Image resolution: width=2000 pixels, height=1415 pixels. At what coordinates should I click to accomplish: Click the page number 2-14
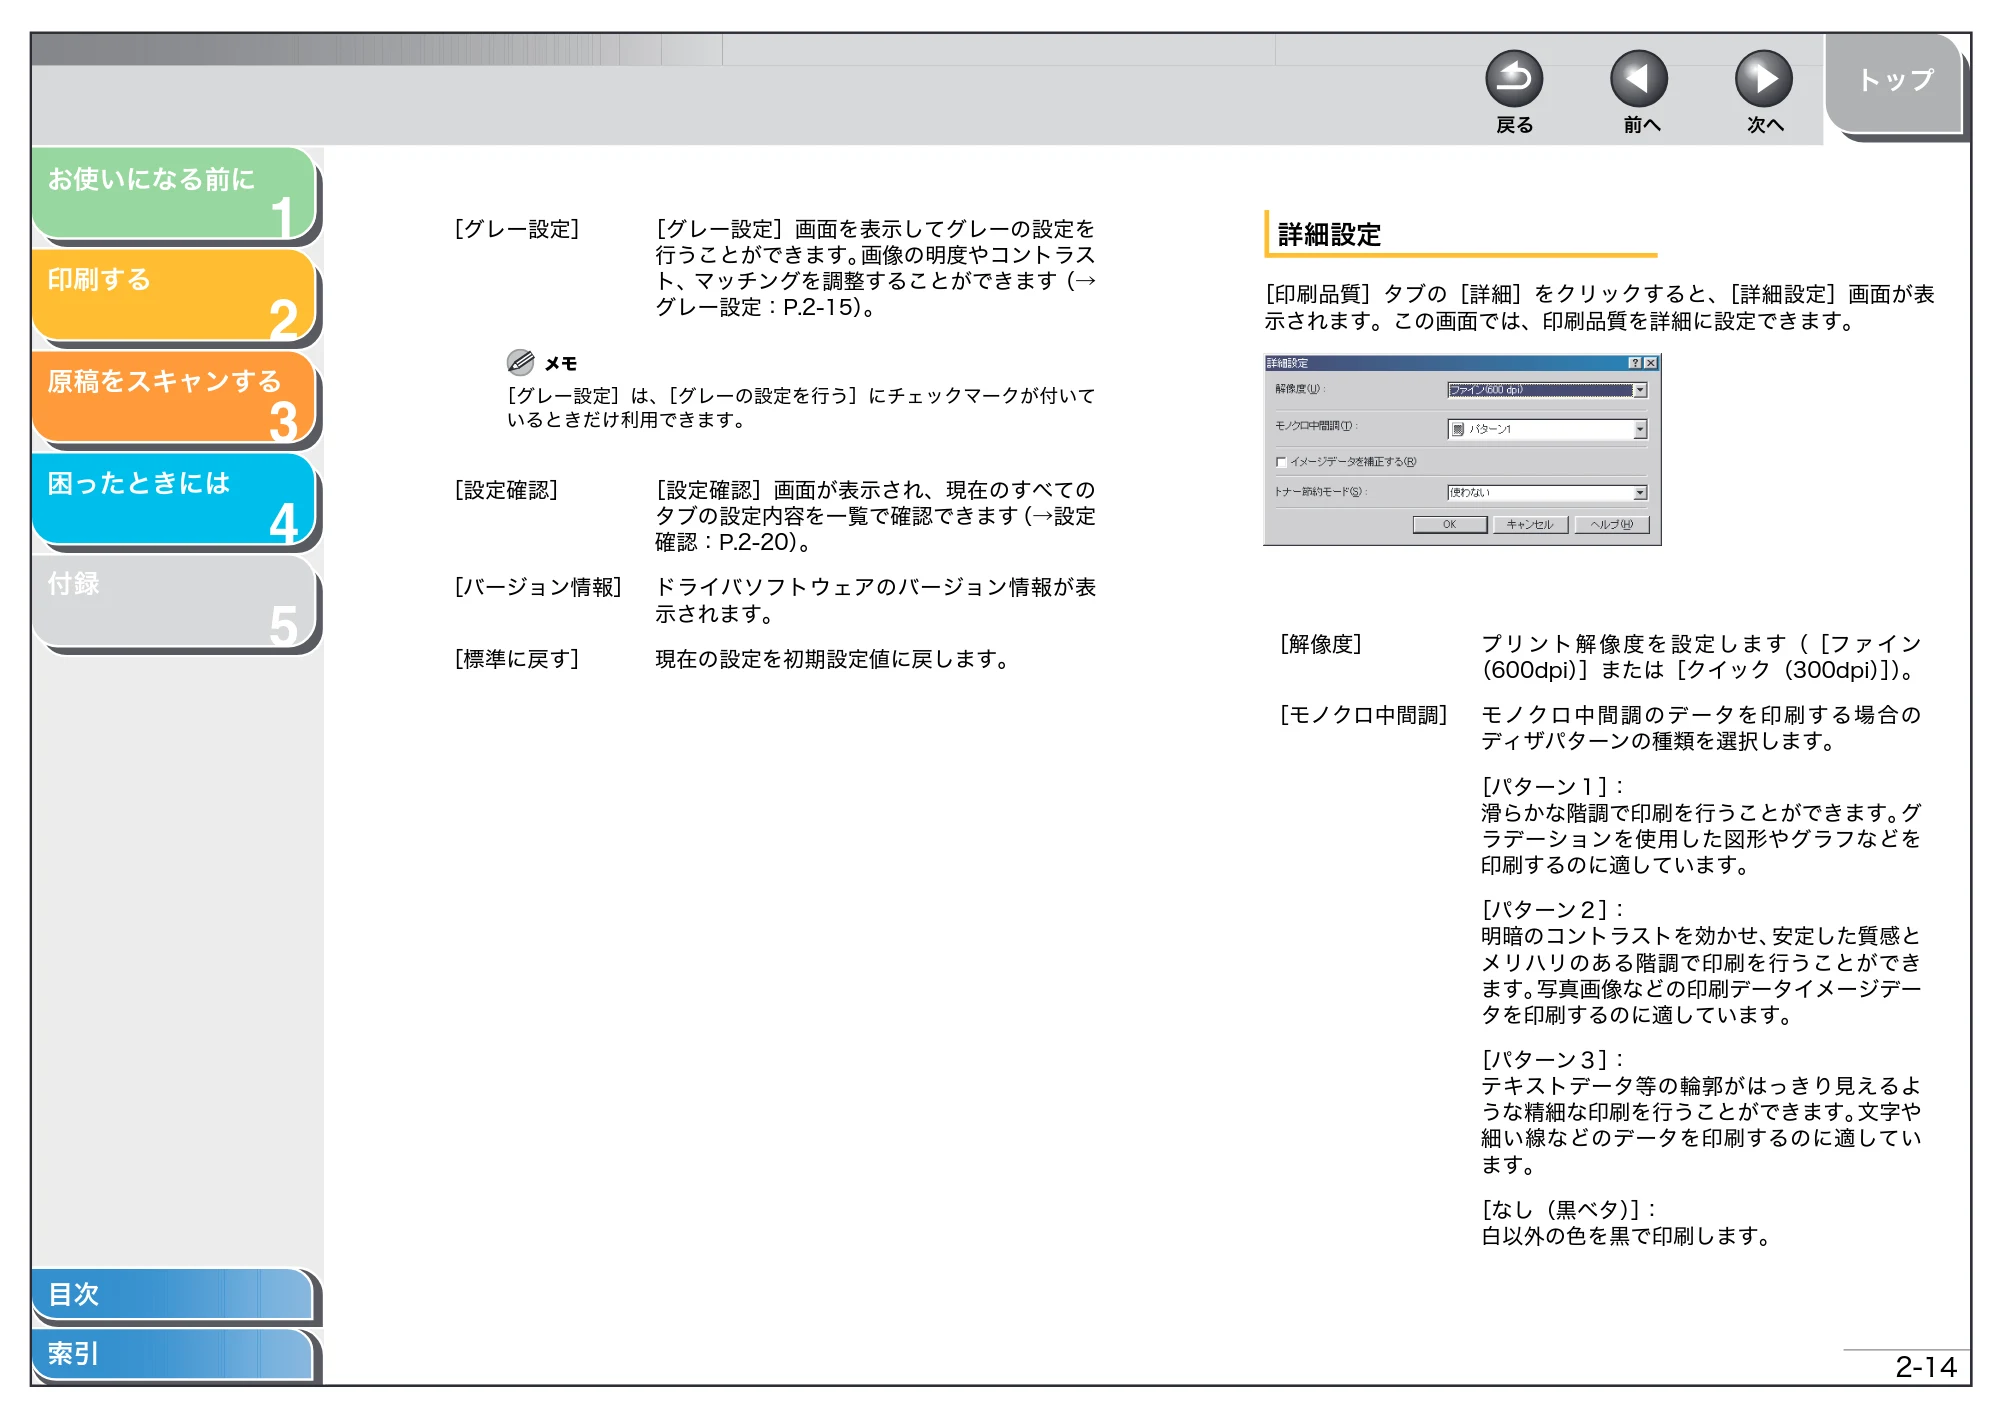tap(1926, 1367)
